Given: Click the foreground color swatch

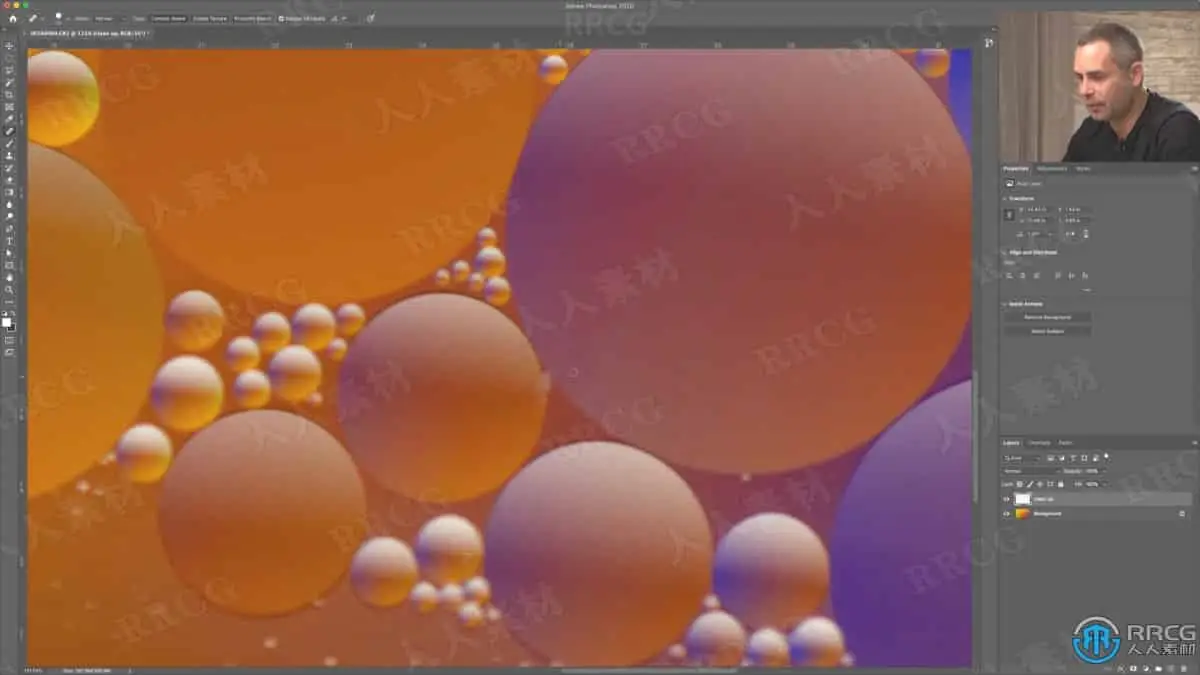Looking at the screenshot, I should coord(6,323).
